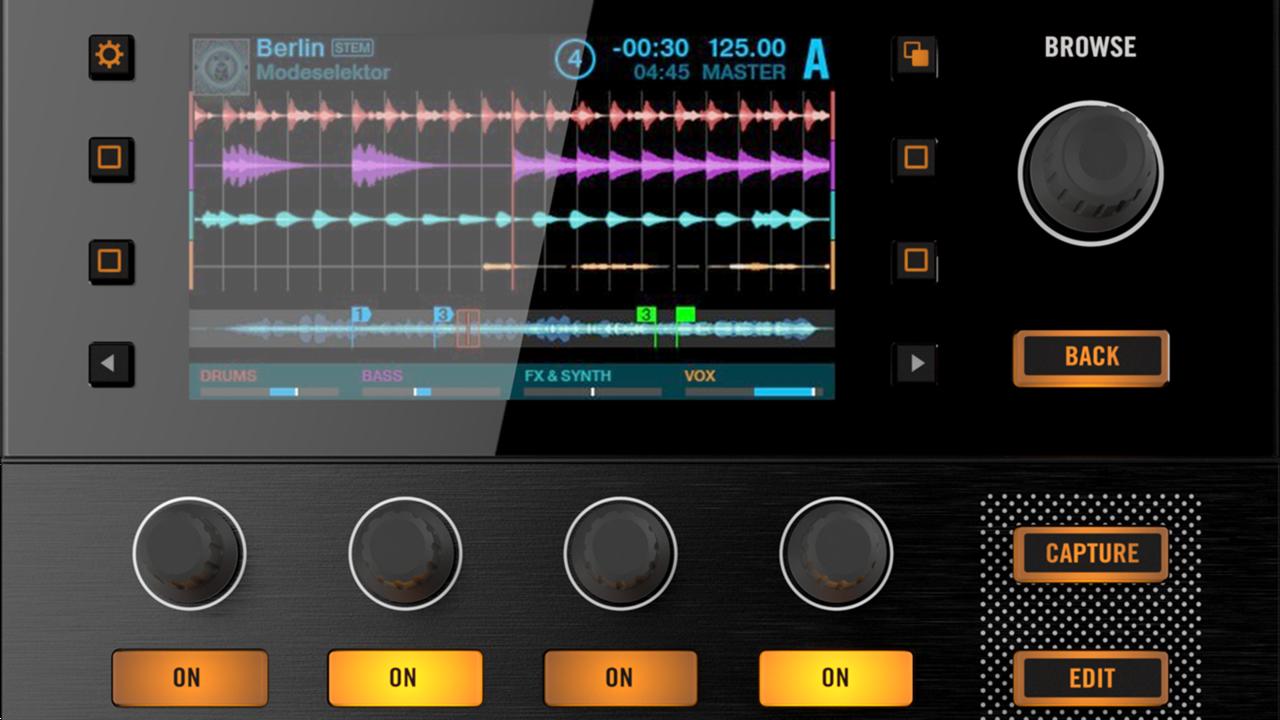Click the cyan FX & synth stem waveform
The height and width of the screenshot is (720, 1280).
(x=512, y=217)
